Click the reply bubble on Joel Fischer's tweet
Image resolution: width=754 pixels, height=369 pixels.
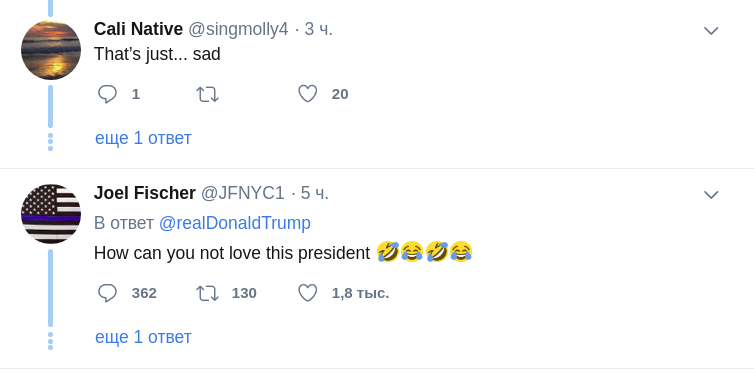point(107,293)
